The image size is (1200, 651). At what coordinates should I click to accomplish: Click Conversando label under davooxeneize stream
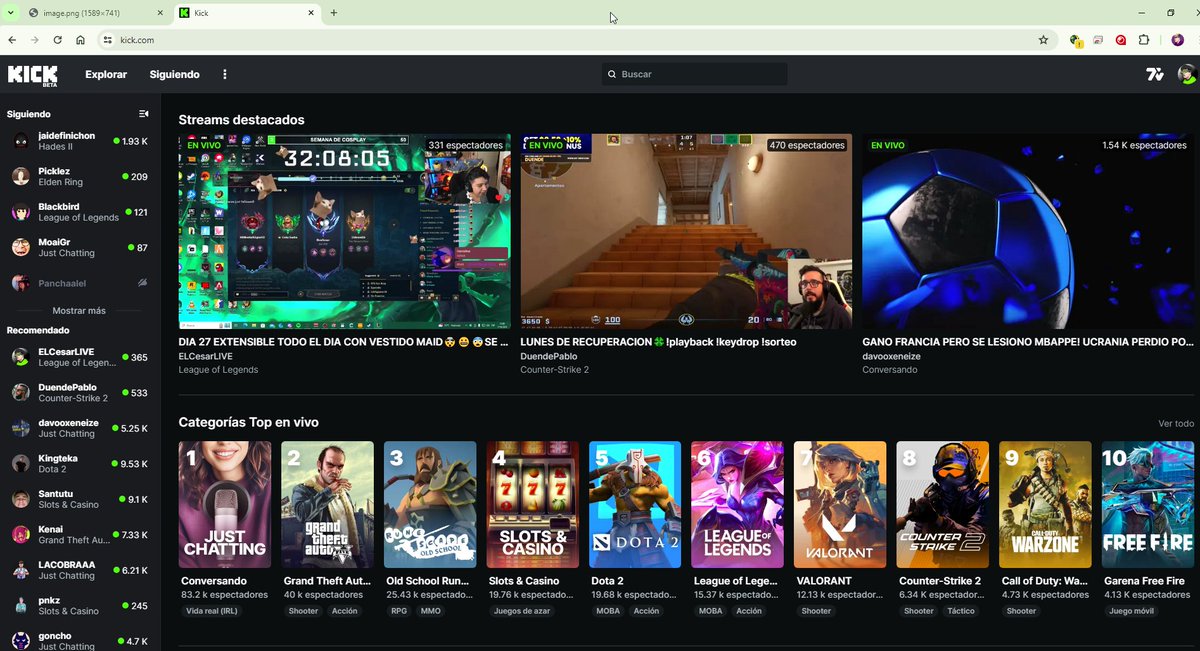point(890,370)
